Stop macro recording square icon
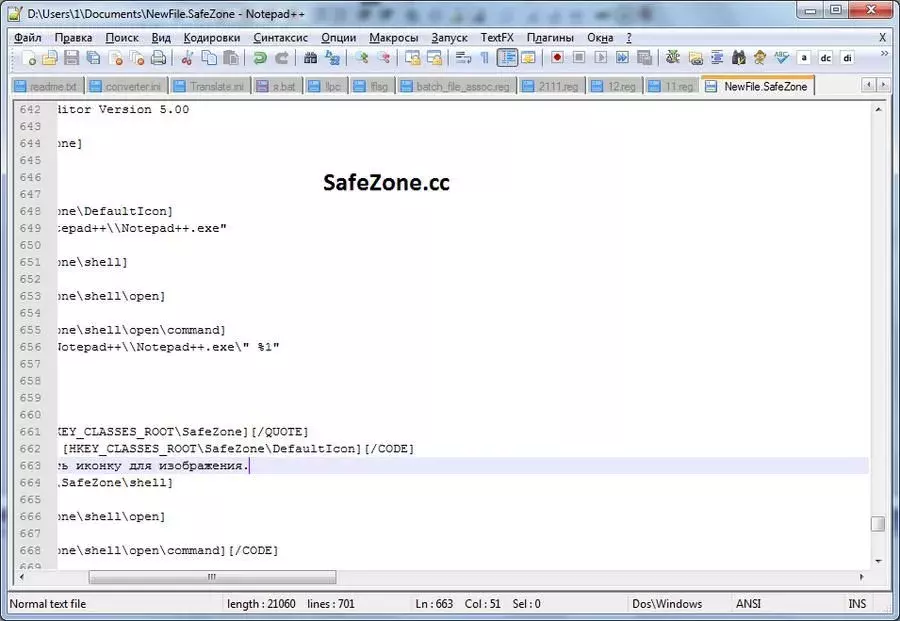 (579, 58)
